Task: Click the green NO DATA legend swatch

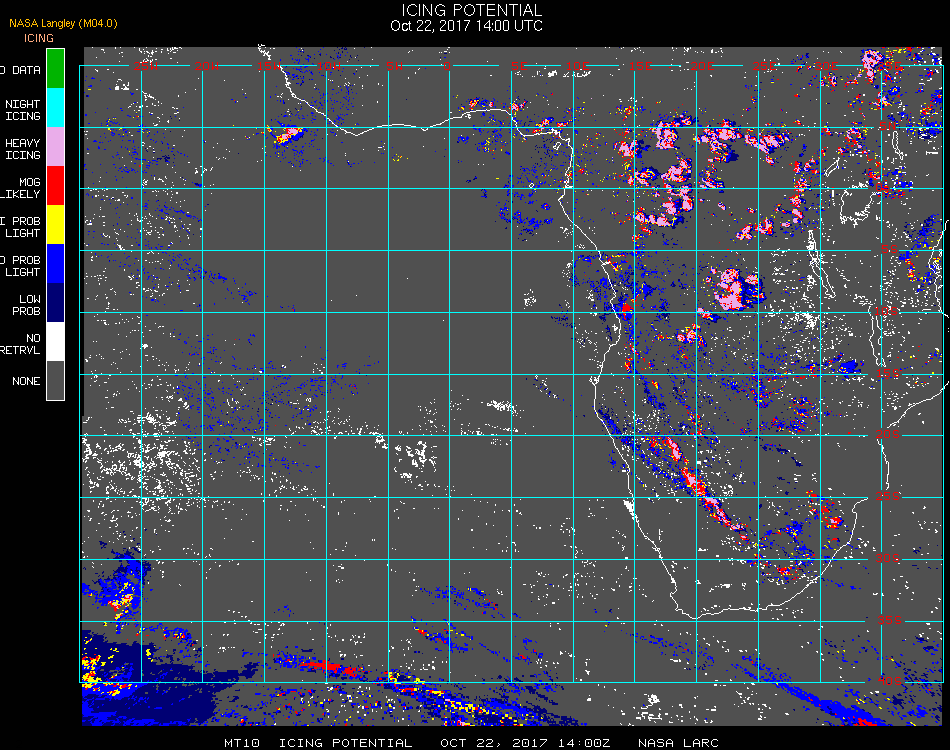Action: coord(55,68)
